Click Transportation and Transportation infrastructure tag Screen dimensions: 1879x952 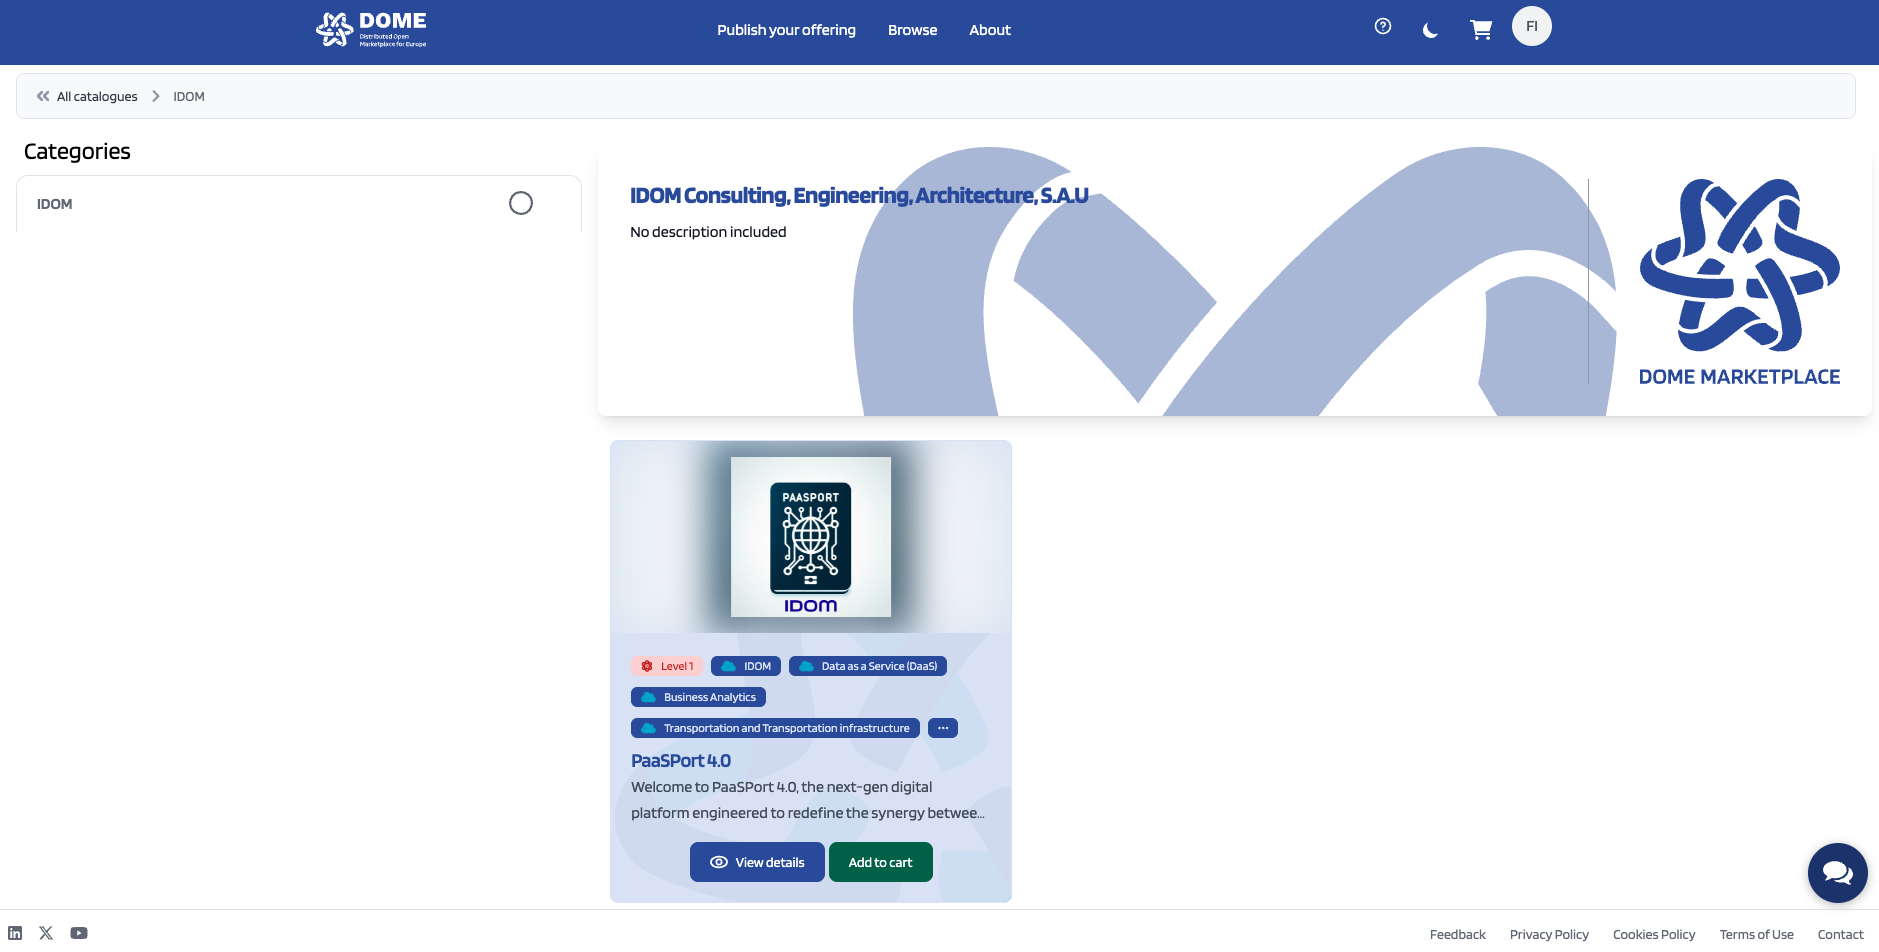coord(775,728)
